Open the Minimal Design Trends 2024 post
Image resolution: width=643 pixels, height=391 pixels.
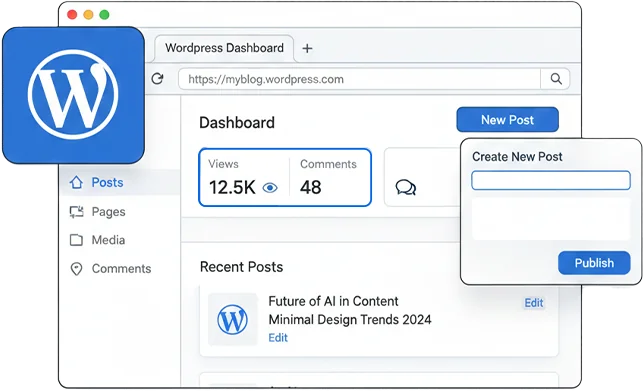350,320
